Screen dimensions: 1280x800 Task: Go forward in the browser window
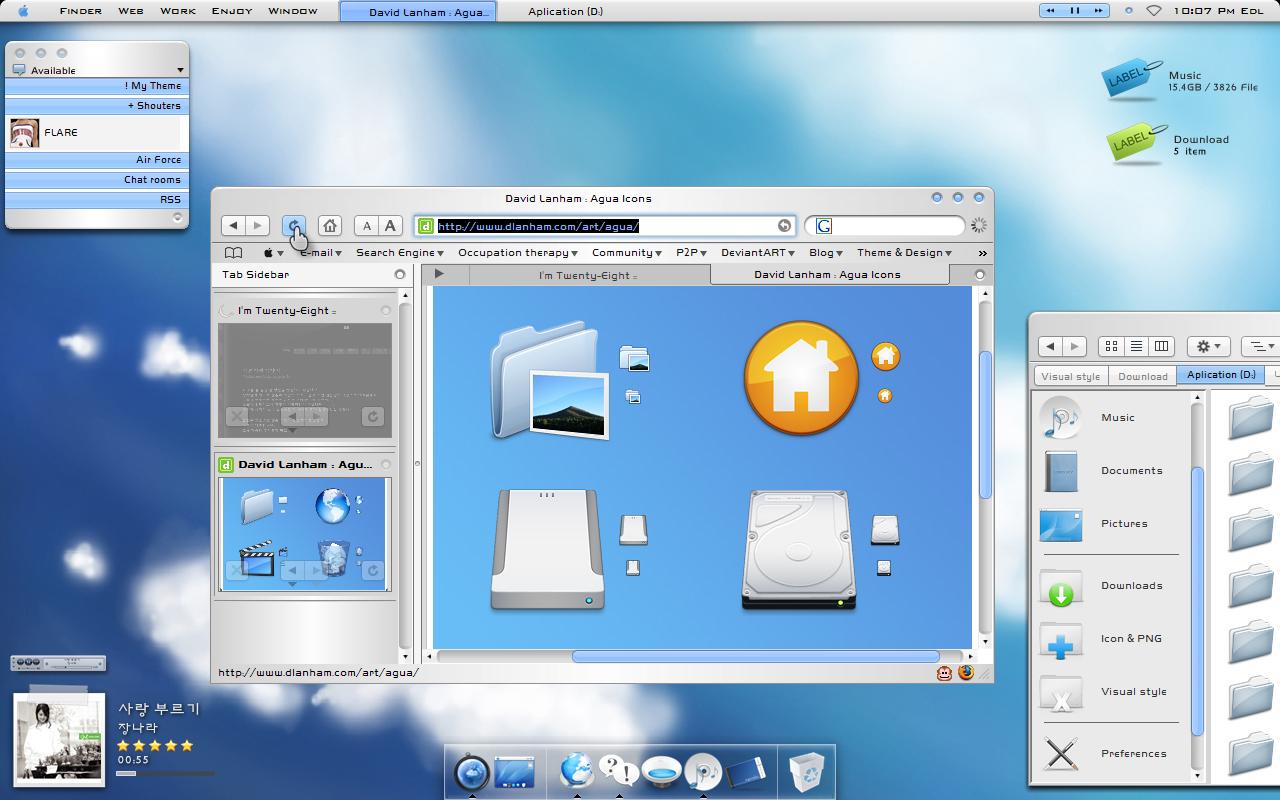pyautogui.click(x=257, y=226)
